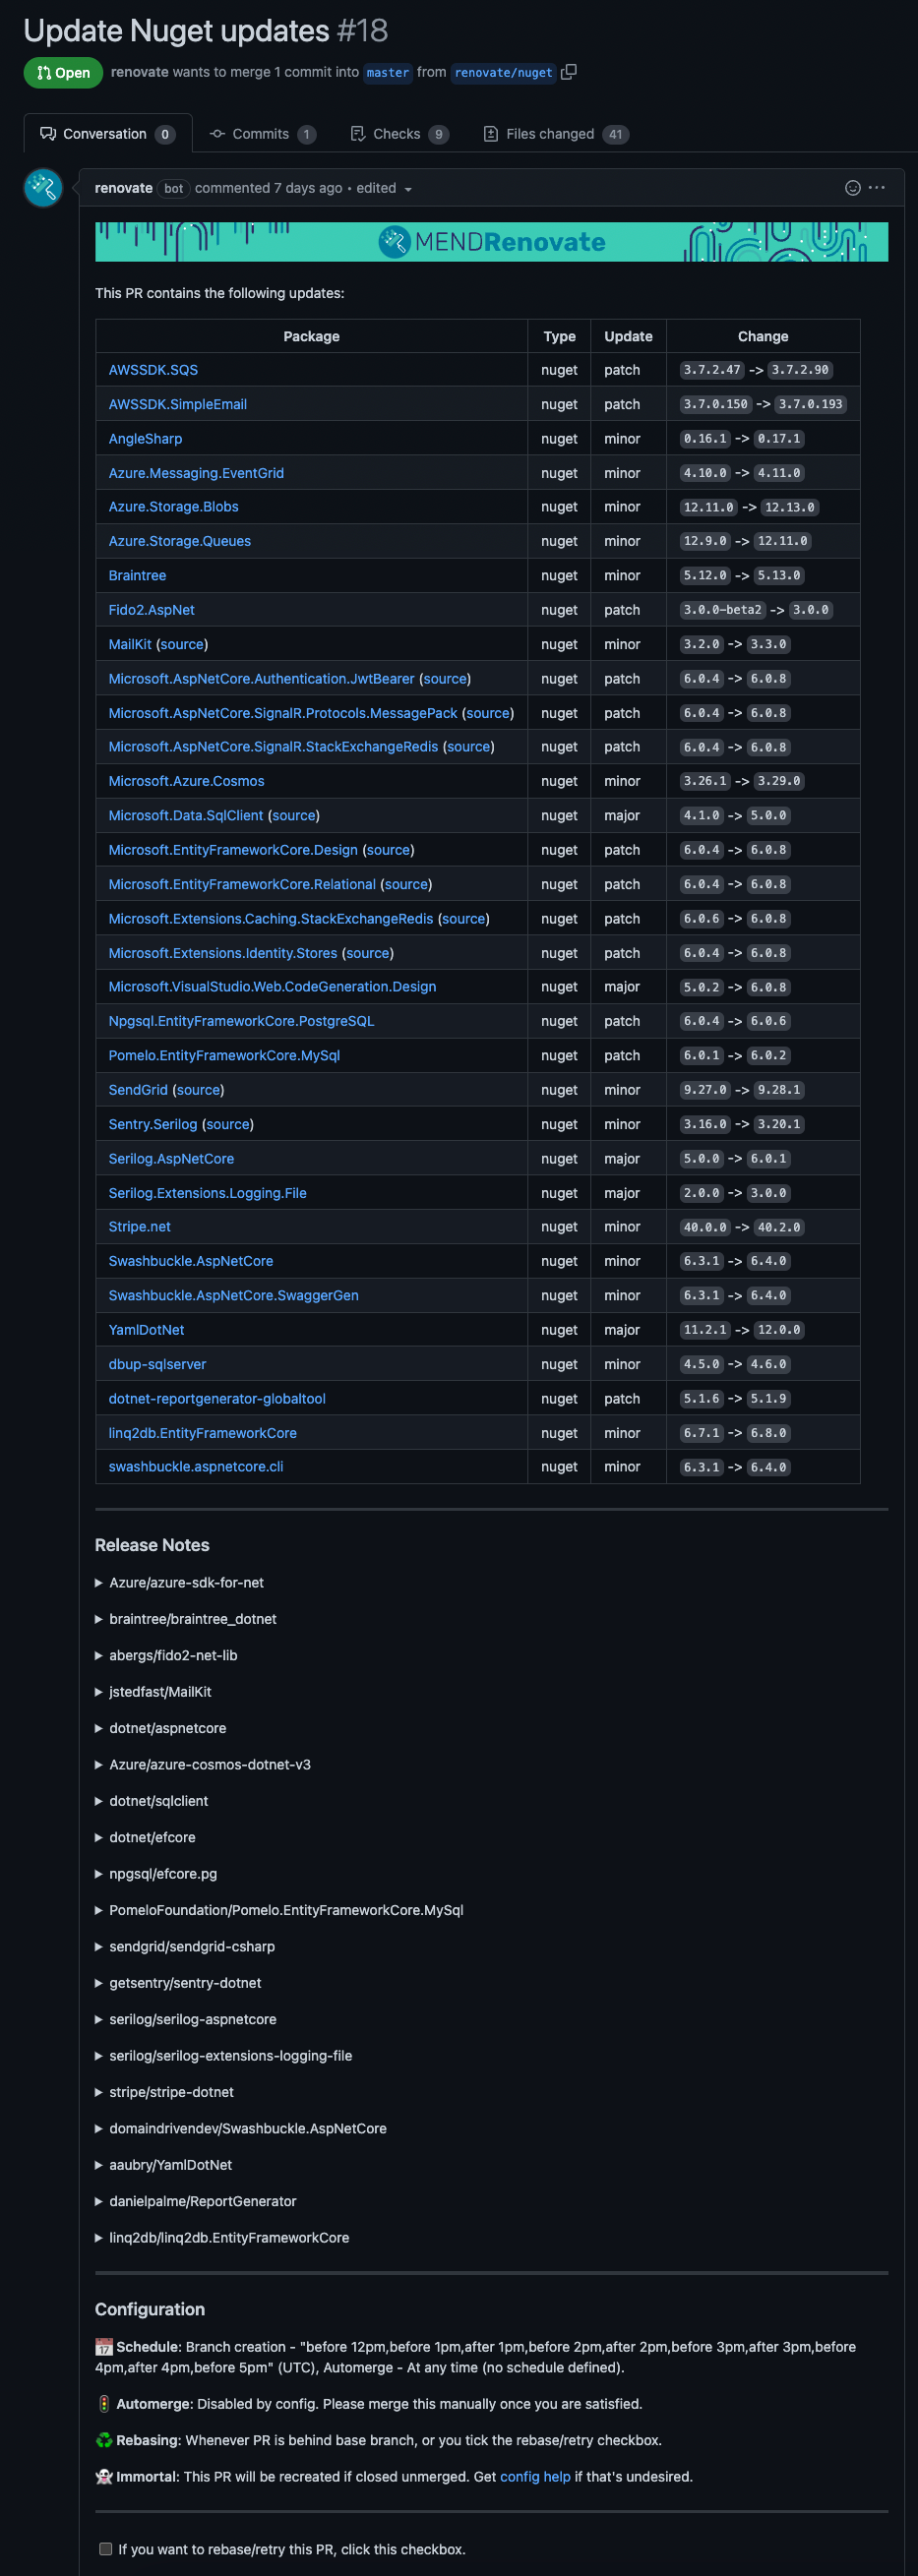918x2576 pixels.
Task: Click the master base branch link
Action: pyautogui.click(x=388, y=73)
